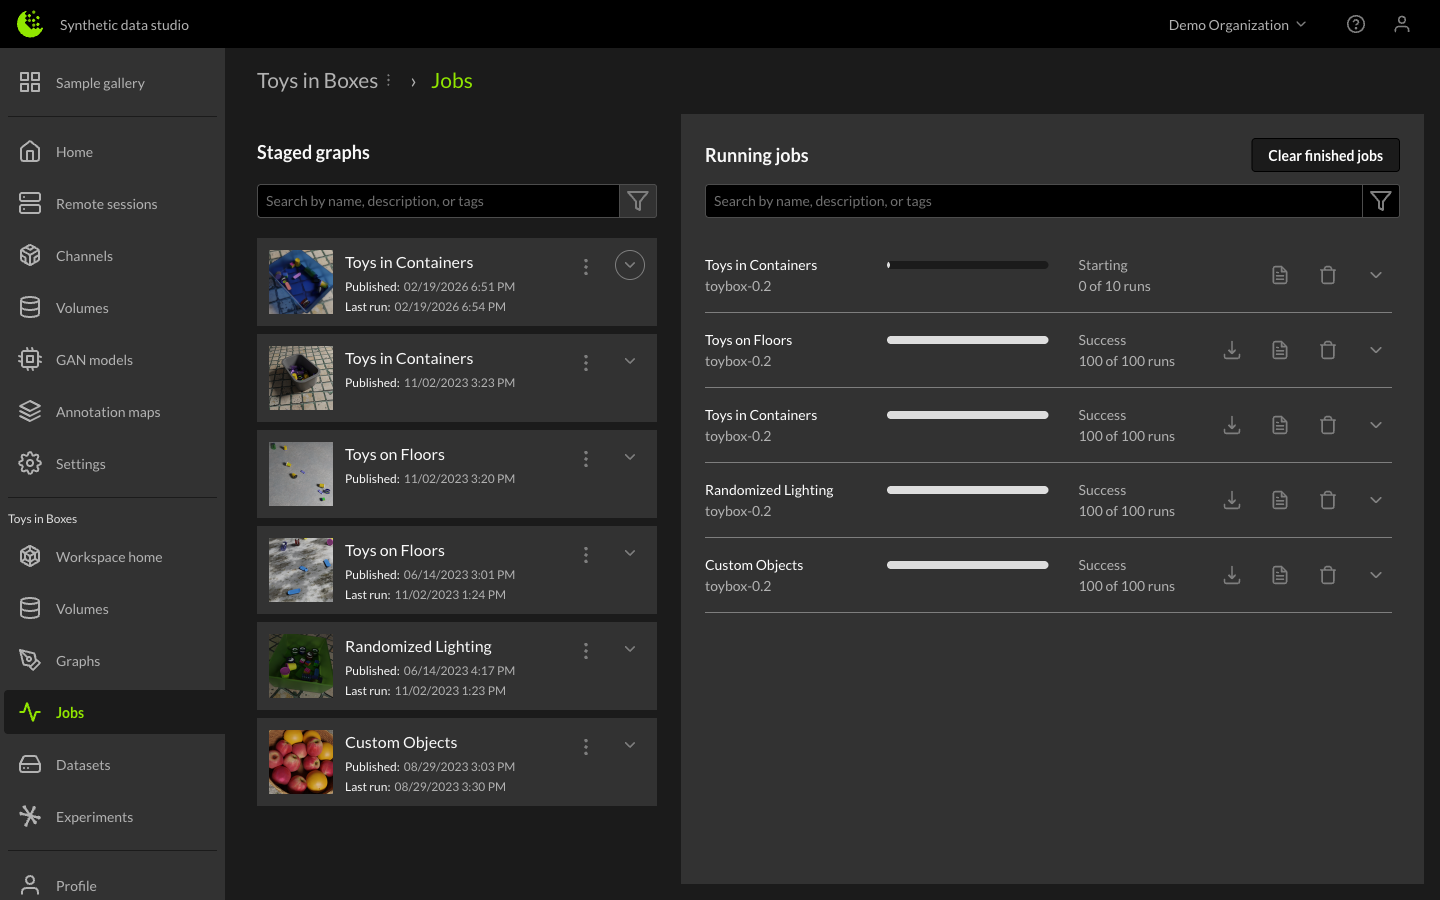The image size is (1440, 900).
Task: Open the help icon in top bar
Action: pos(1356,24)
